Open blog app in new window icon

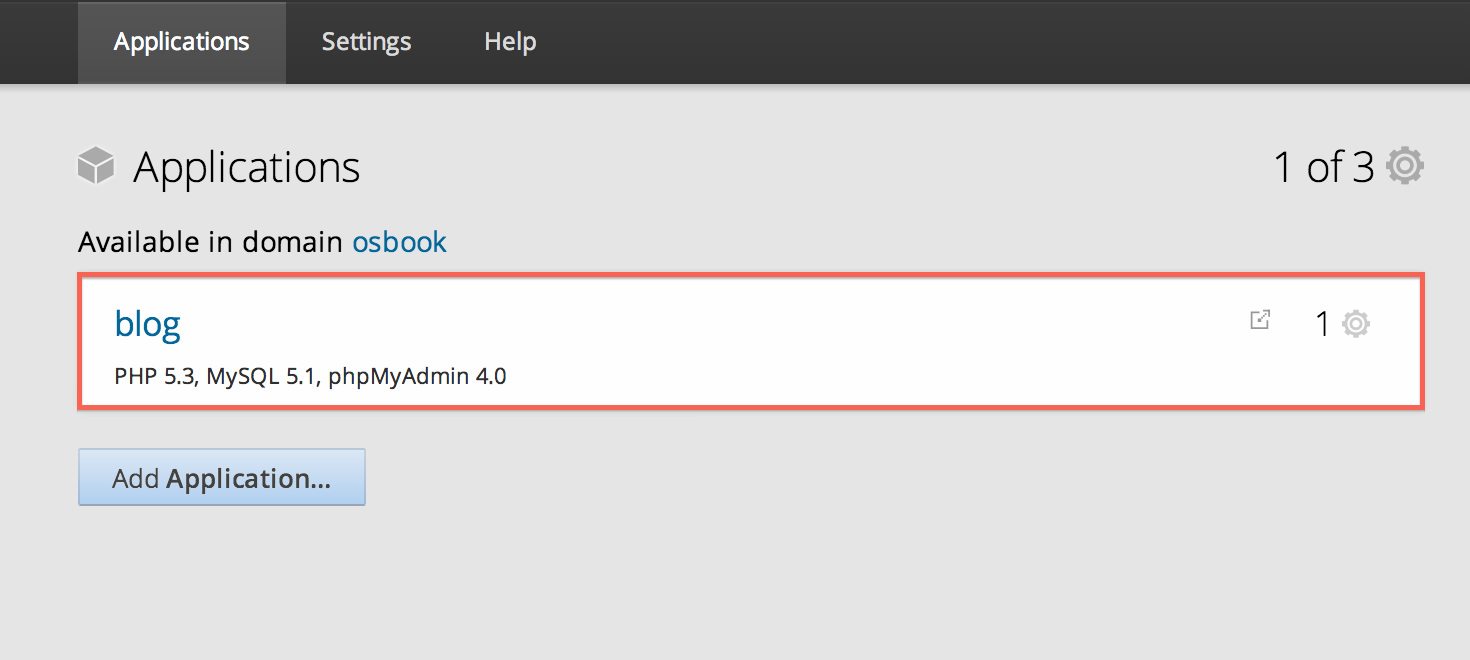(x=1260, y=321)
